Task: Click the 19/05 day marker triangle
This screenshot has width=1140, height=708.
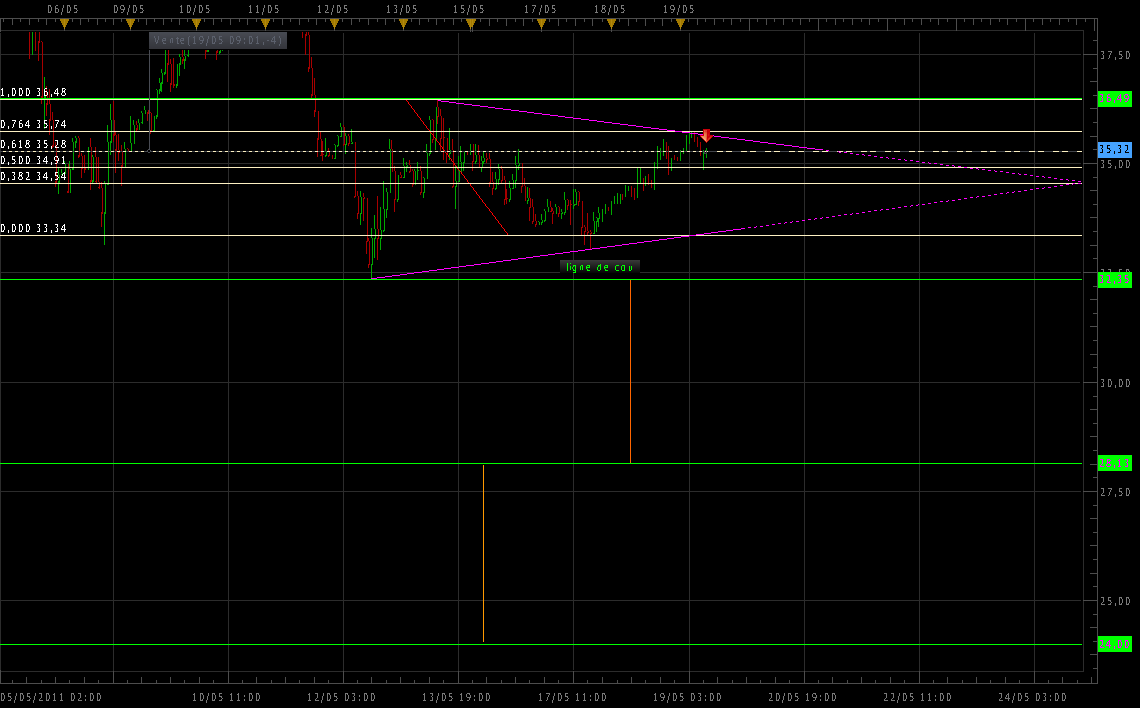Action: [679, 24]
